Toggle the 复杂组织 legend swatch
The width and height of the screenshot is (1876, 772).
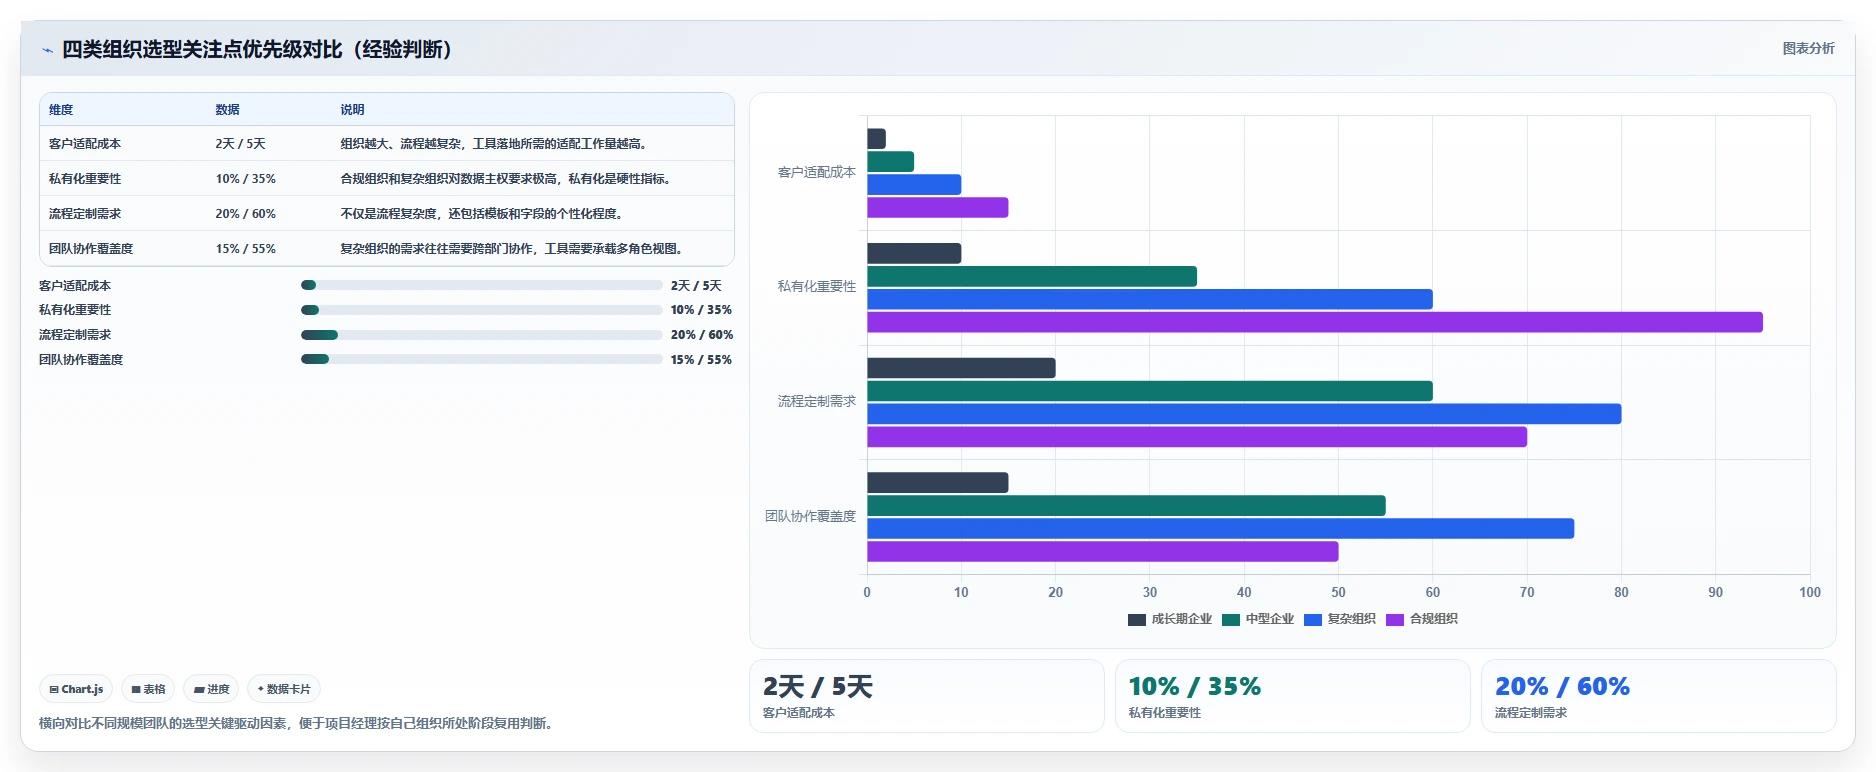1313,619
